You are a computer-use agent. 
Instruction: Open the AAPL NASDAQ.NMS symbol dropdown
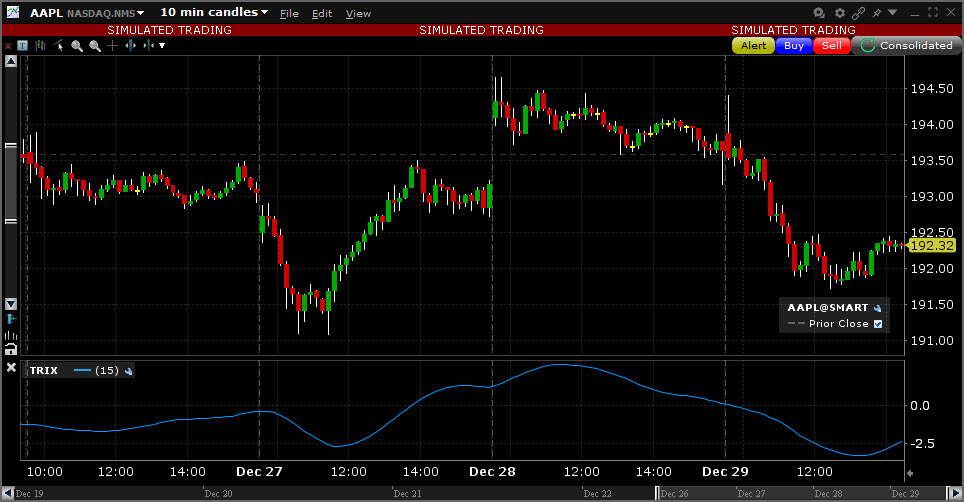pos(87,13)
